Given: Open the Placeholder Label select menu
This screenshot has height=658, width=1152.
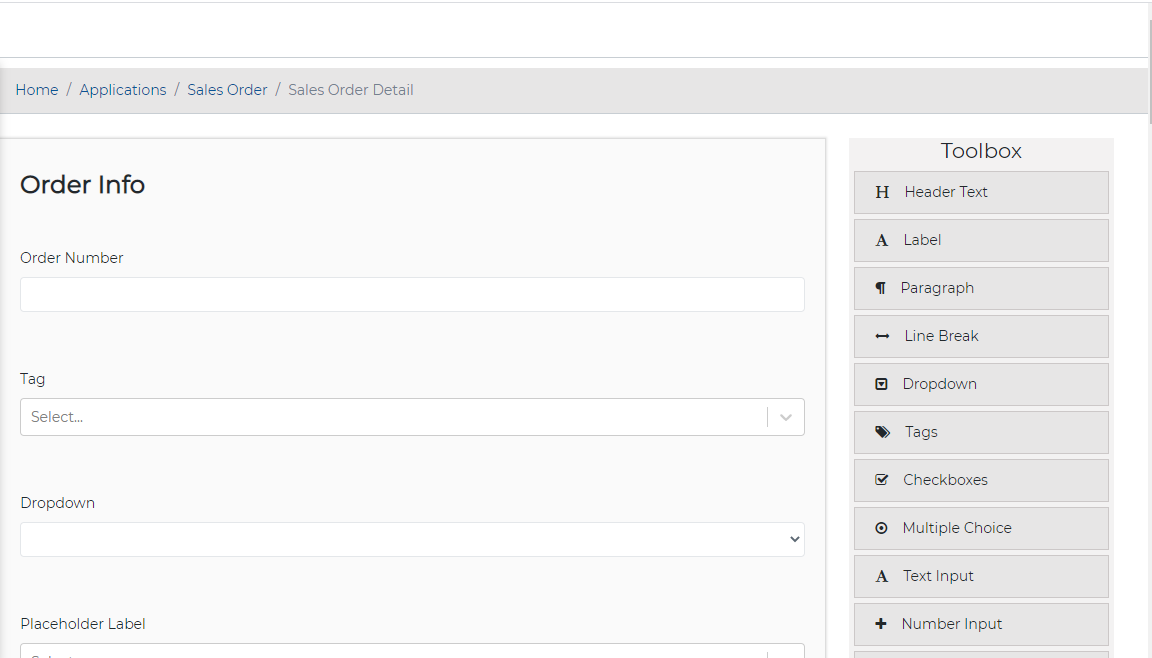Looking at the screenshot, I should pyautogui.click(x=412, y=652).
